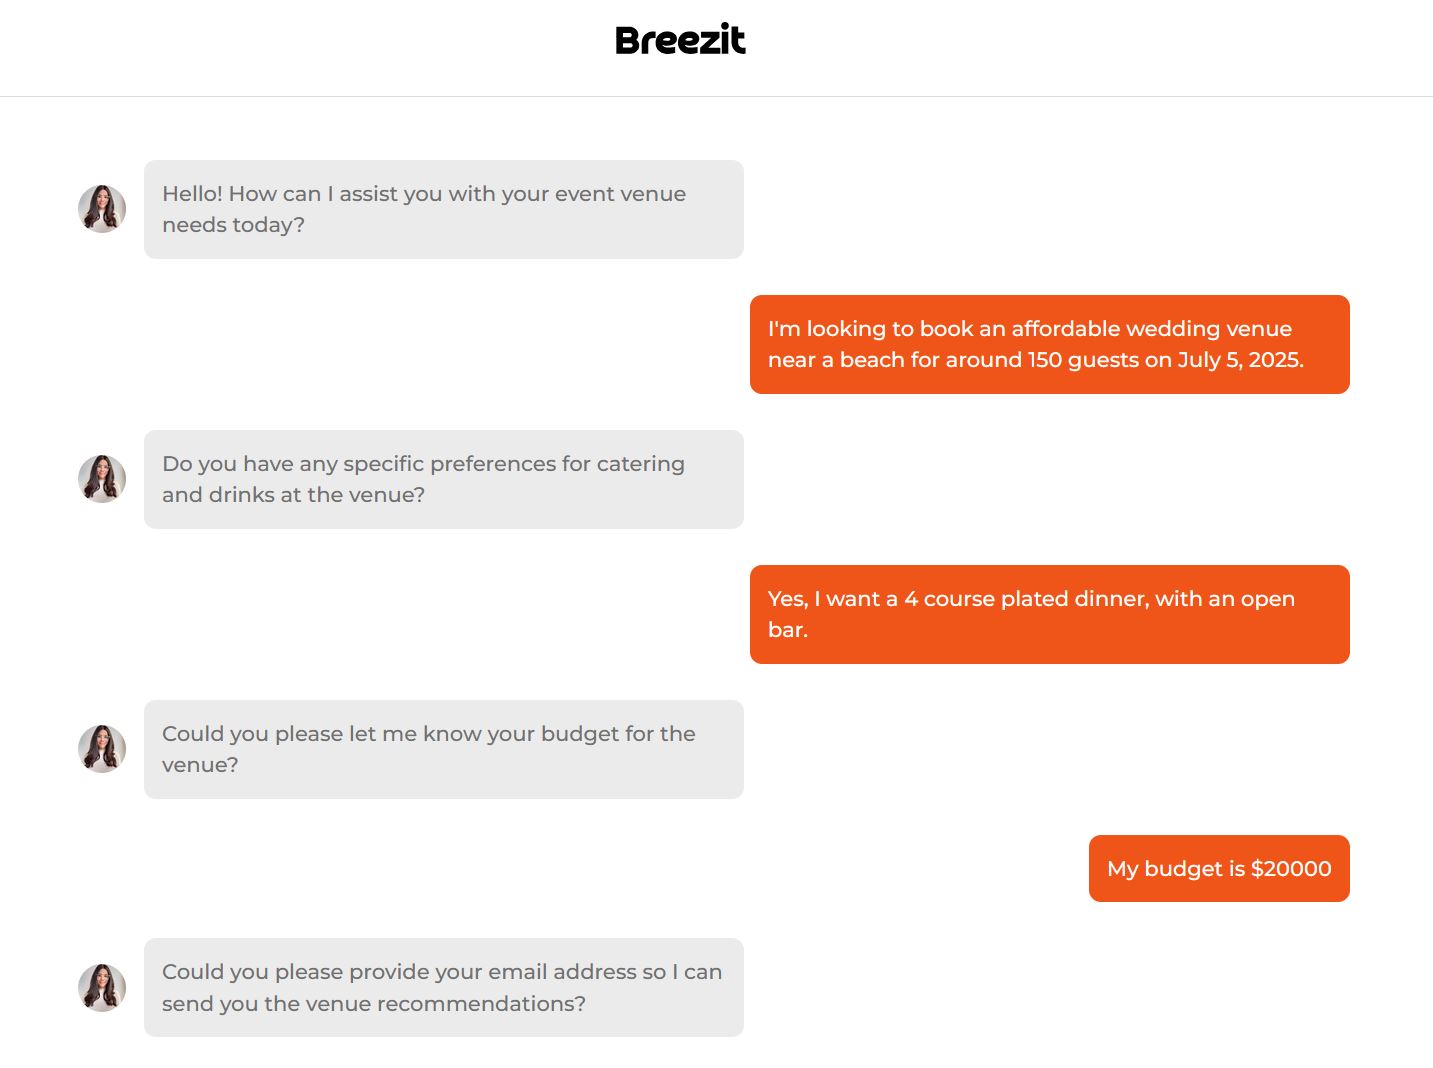Open the avatar next to the email request
The width and height of the screenshot is (1433, 1068).
pos(102,988)
